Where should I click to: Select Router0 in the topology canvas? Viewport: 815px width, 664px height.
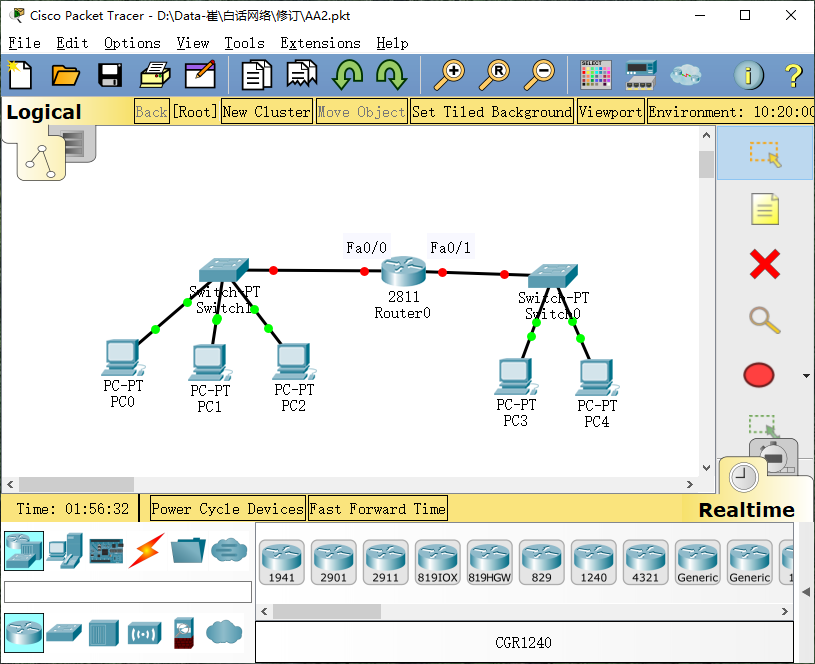[x=402, y=270]
